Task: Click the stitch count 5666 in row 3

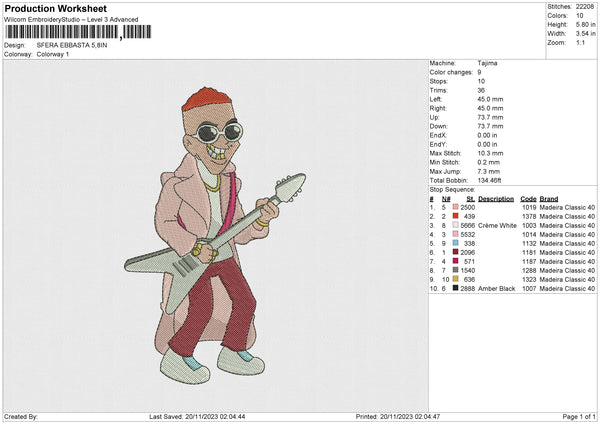Action: click(468, 225)
